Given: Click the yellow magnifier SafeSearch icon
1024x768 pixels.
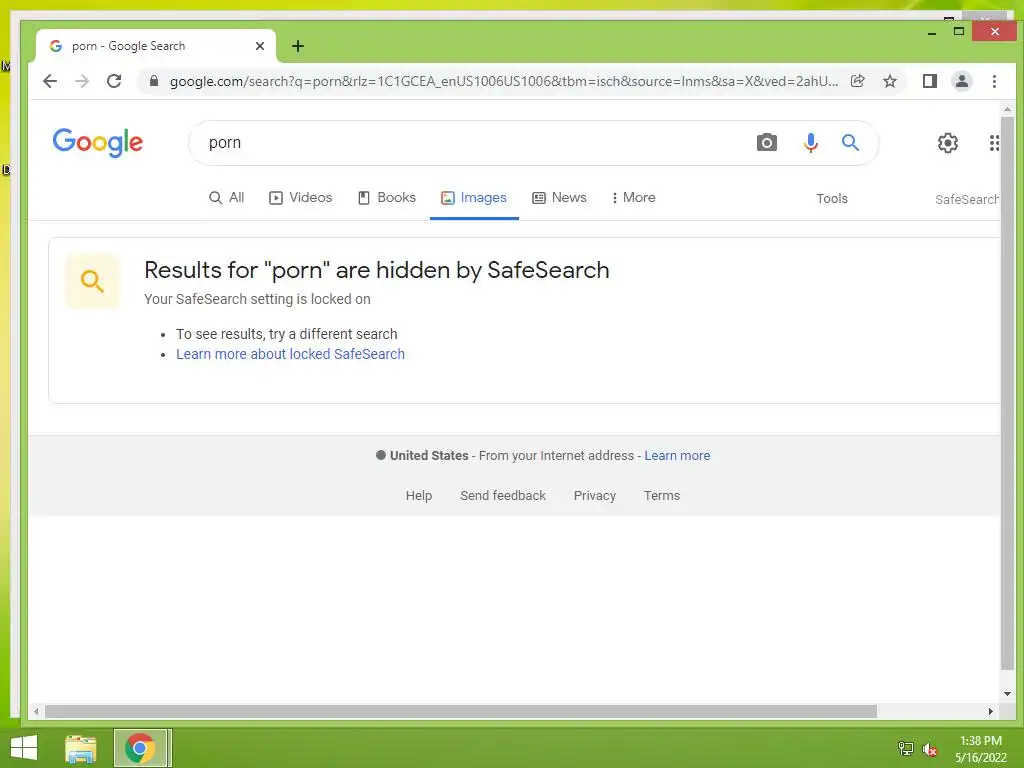Looking at the screenshot, I should pyautogui.click(x=92, y=281).
